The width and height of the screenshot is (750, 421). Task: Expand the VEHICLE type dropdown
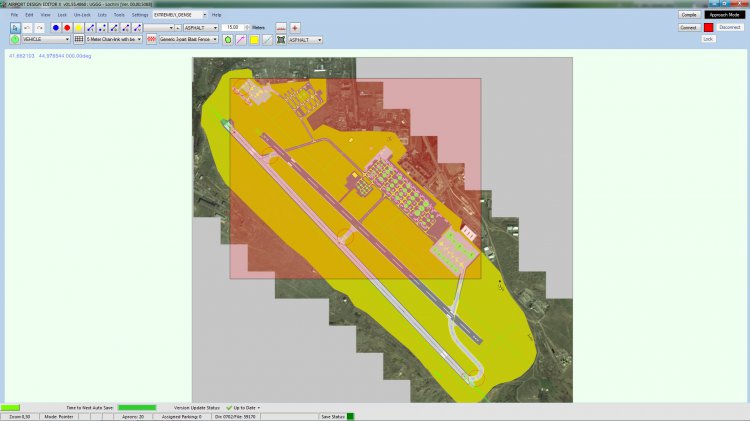coord(45,40)
